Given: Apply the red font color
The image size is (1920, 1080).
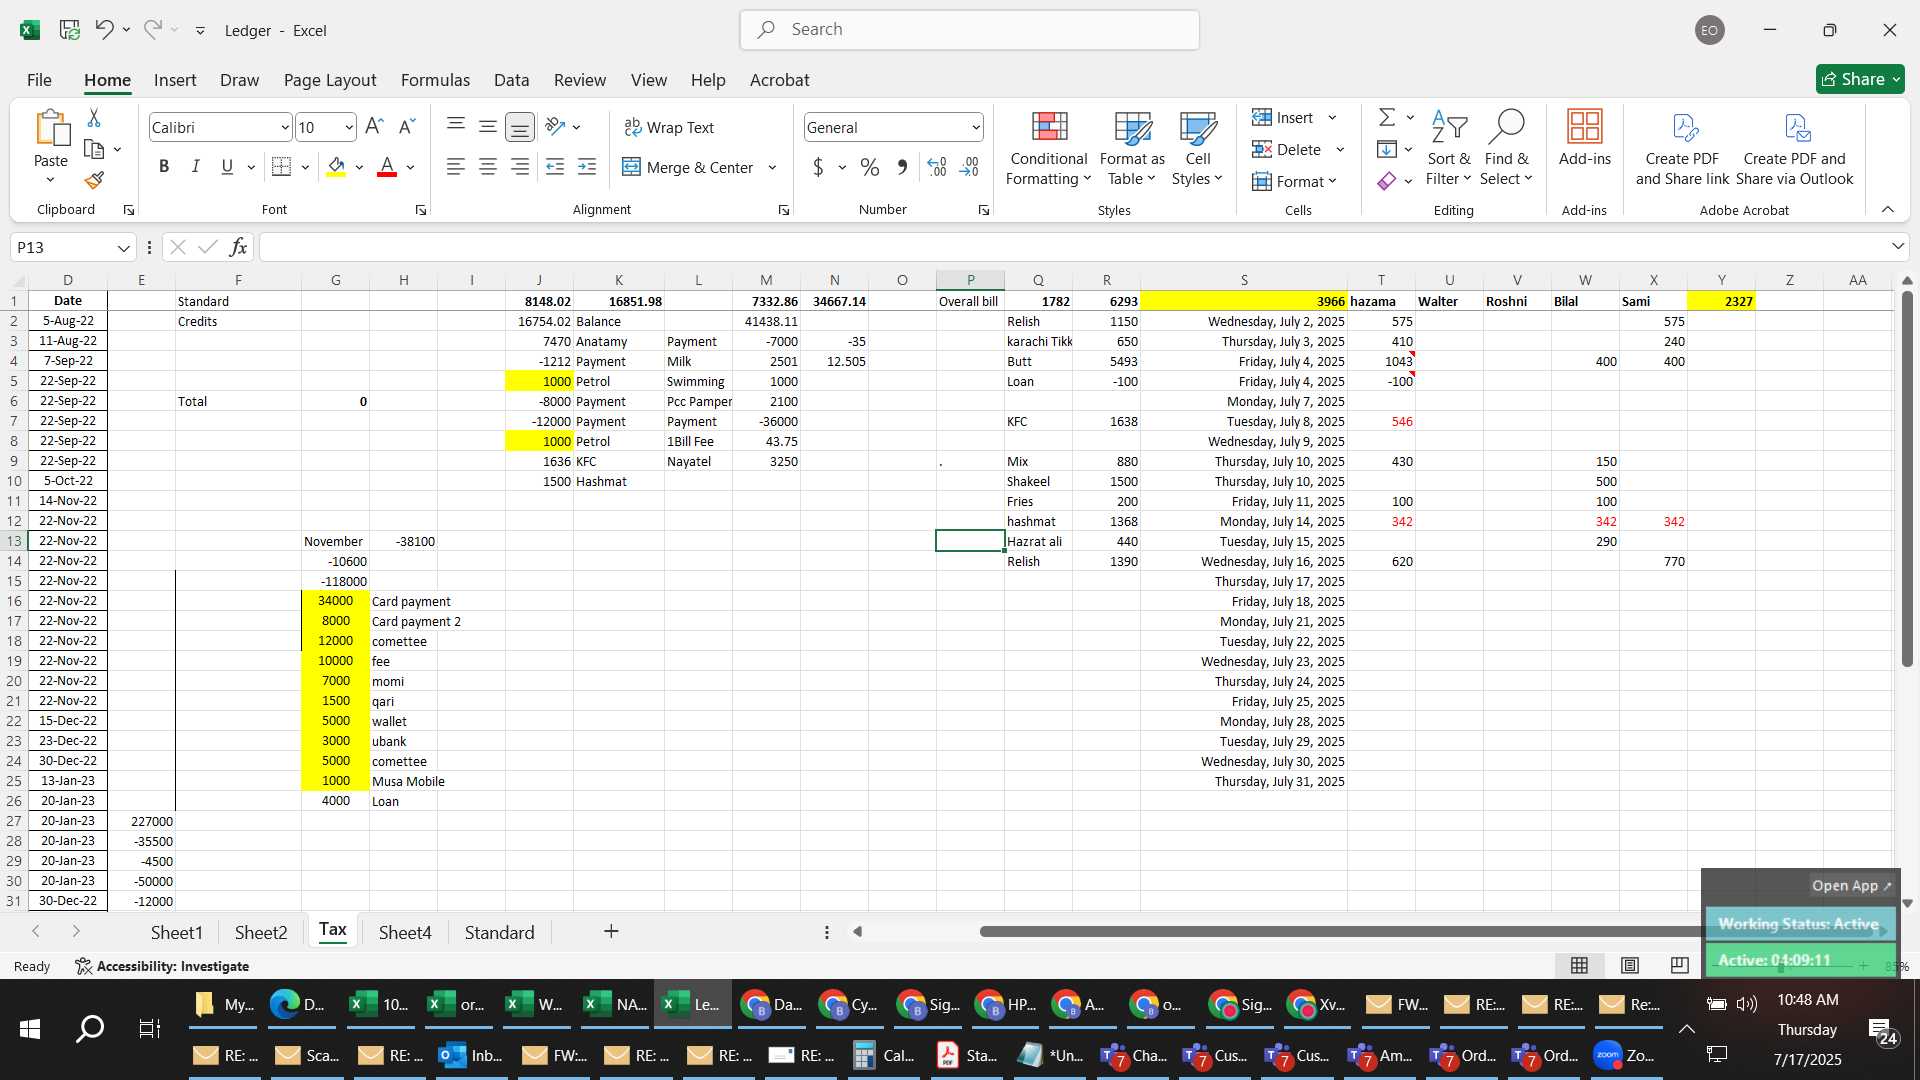Looking at the screenshot, I should click(x=387, y=167).
